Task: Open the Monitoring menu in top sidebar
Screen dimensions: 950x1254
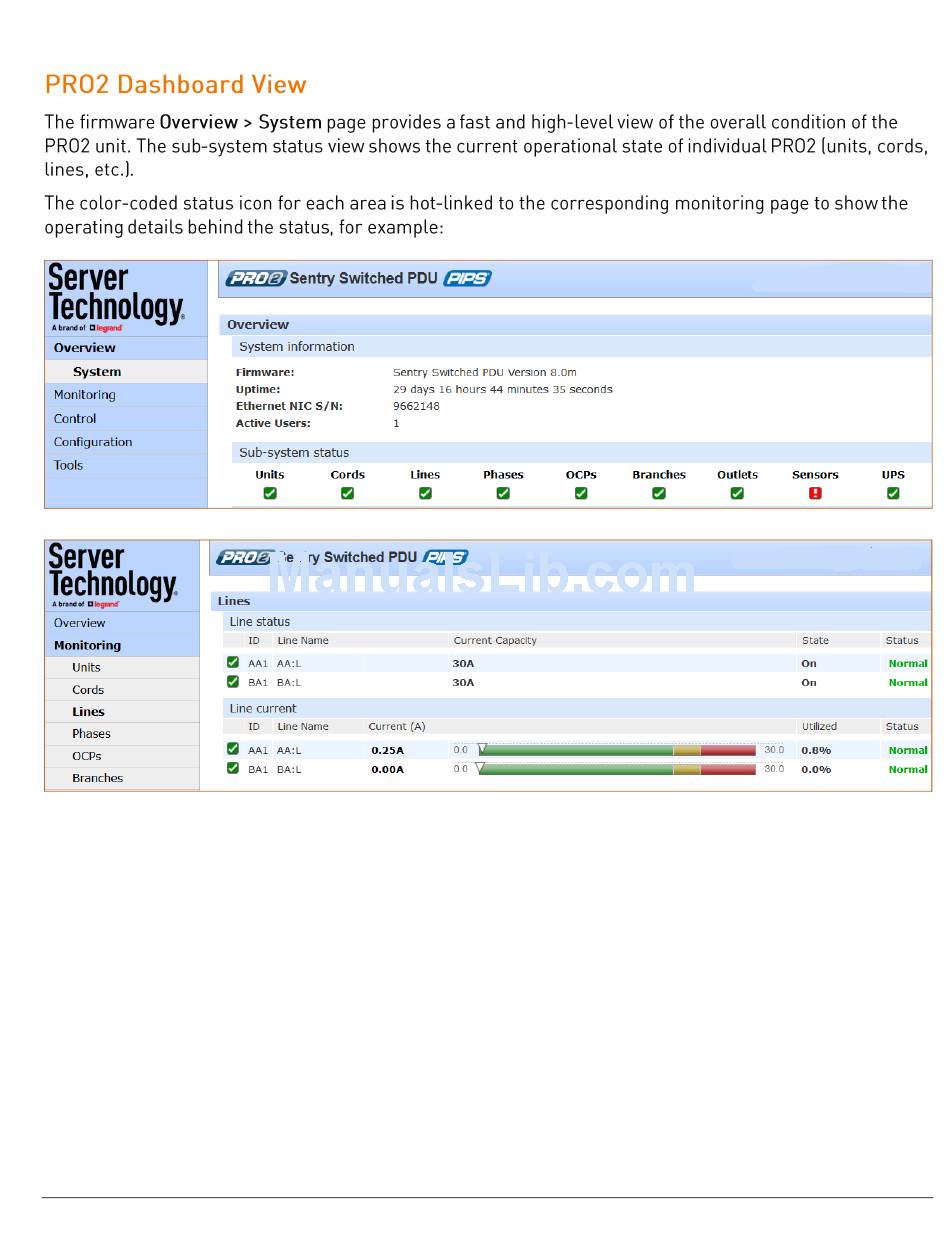Action: coord(126,395)
